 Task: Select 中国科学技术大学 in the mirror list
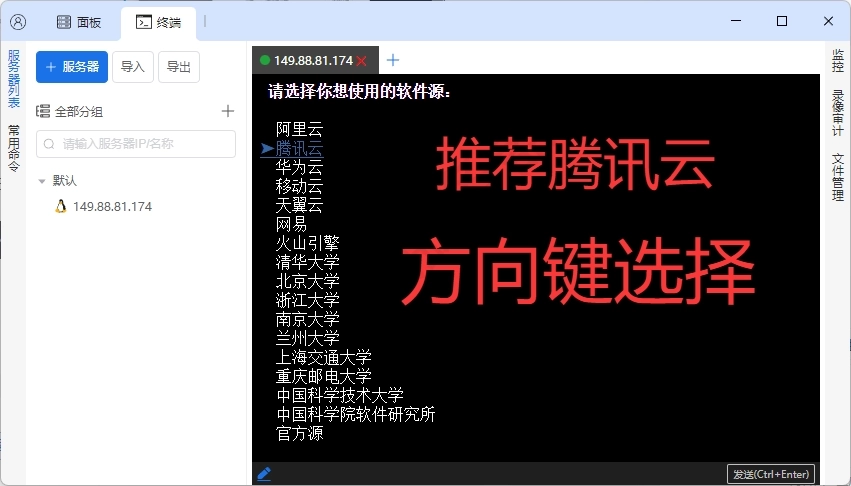click(x=340, y=395)
